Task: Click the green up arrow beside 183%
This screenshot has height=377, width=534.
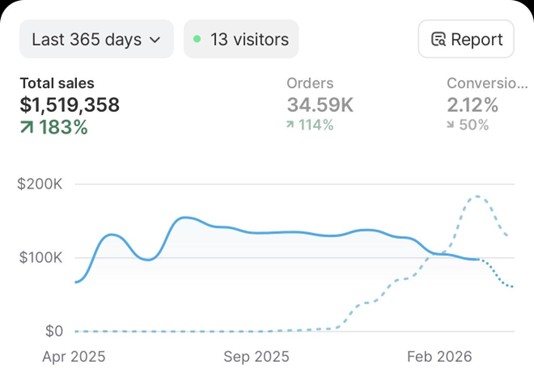Action: click(27, 127)
